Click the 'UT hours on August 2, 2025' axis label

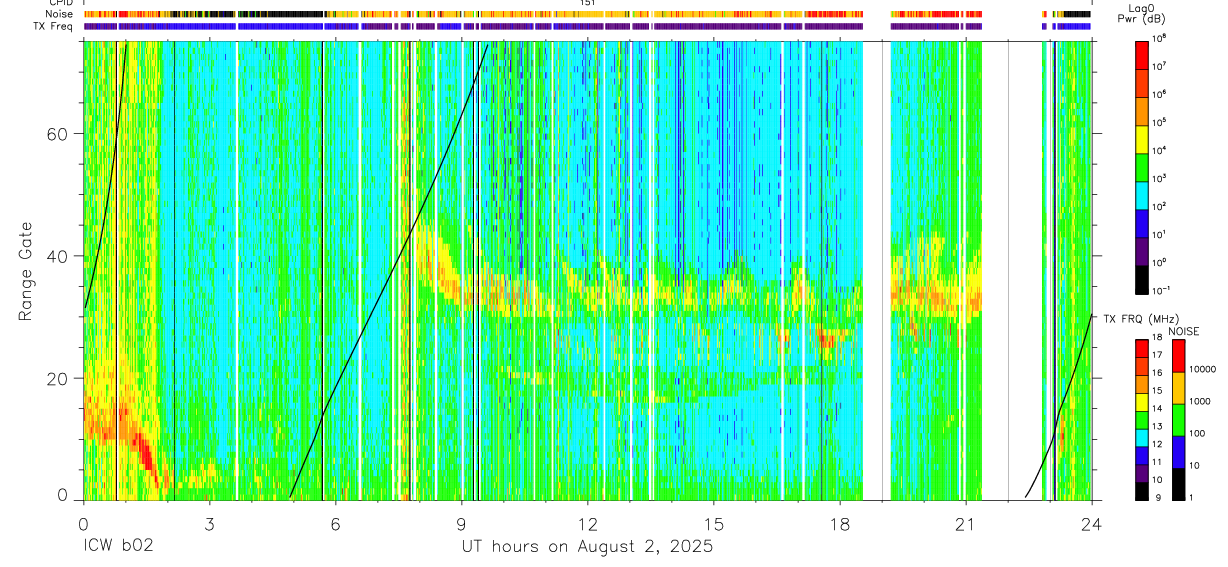(587, 547)
